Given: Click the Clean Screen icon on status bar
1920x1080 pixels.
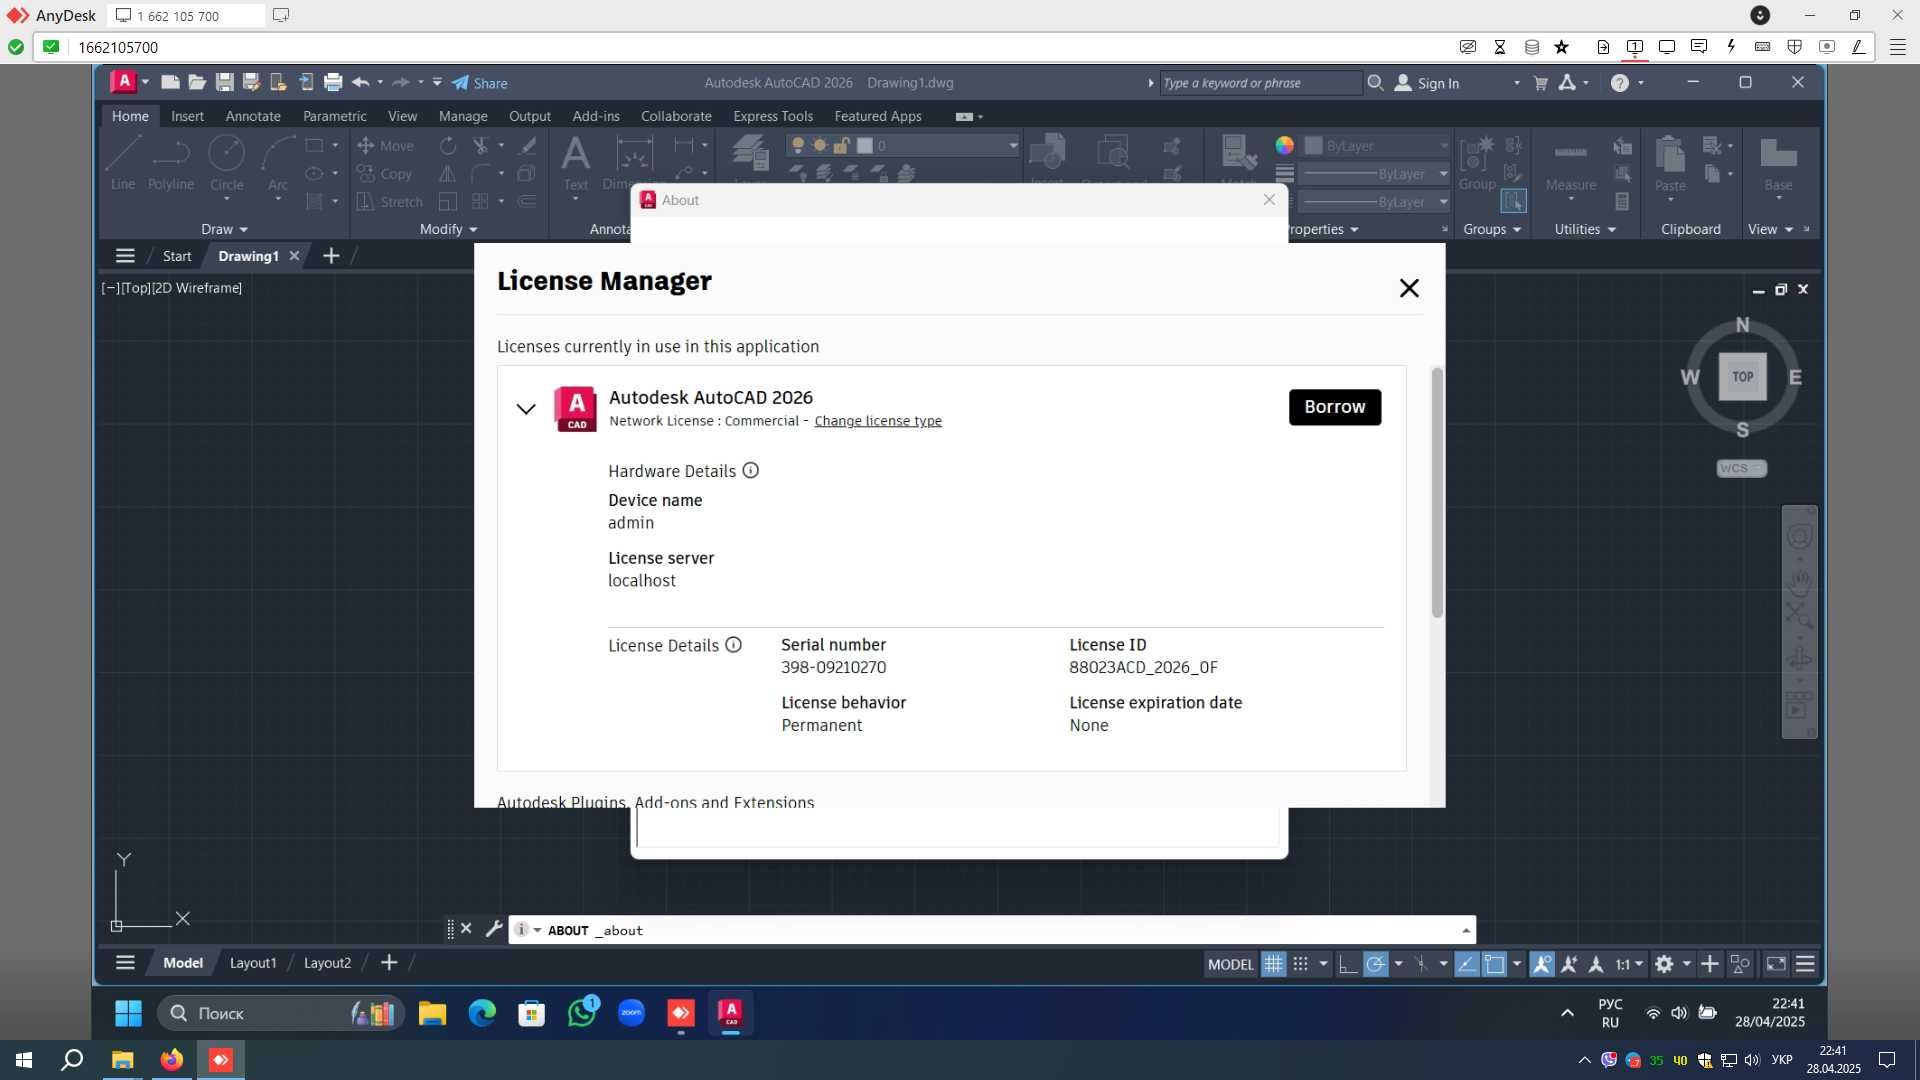Looking at the screenshot, I should pos(1776,964).
